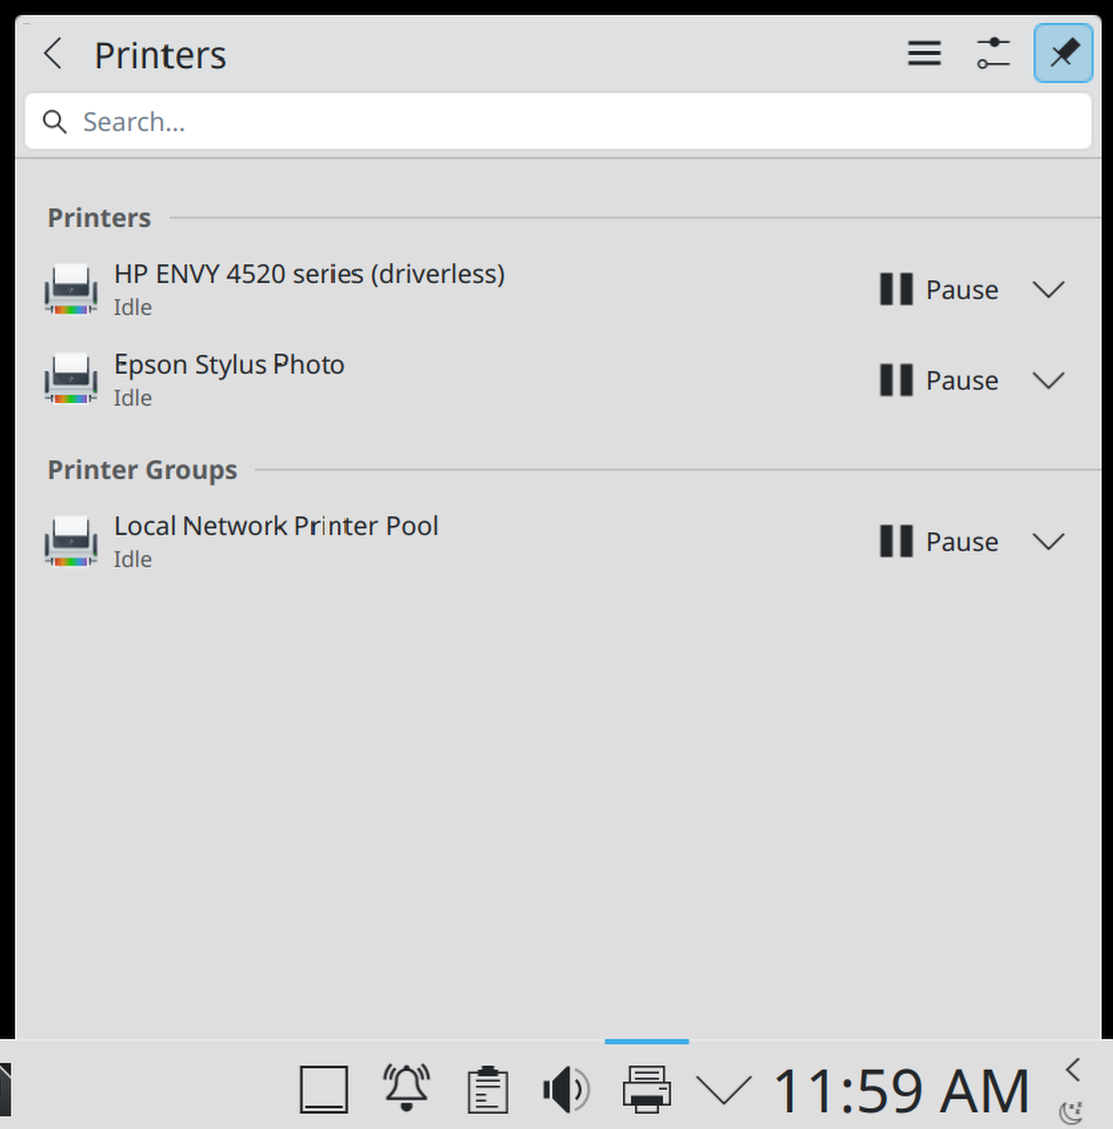1113x1129 pixels.
Task: Open the clipboard tray icon
Action: click(x=487, y=1089)
